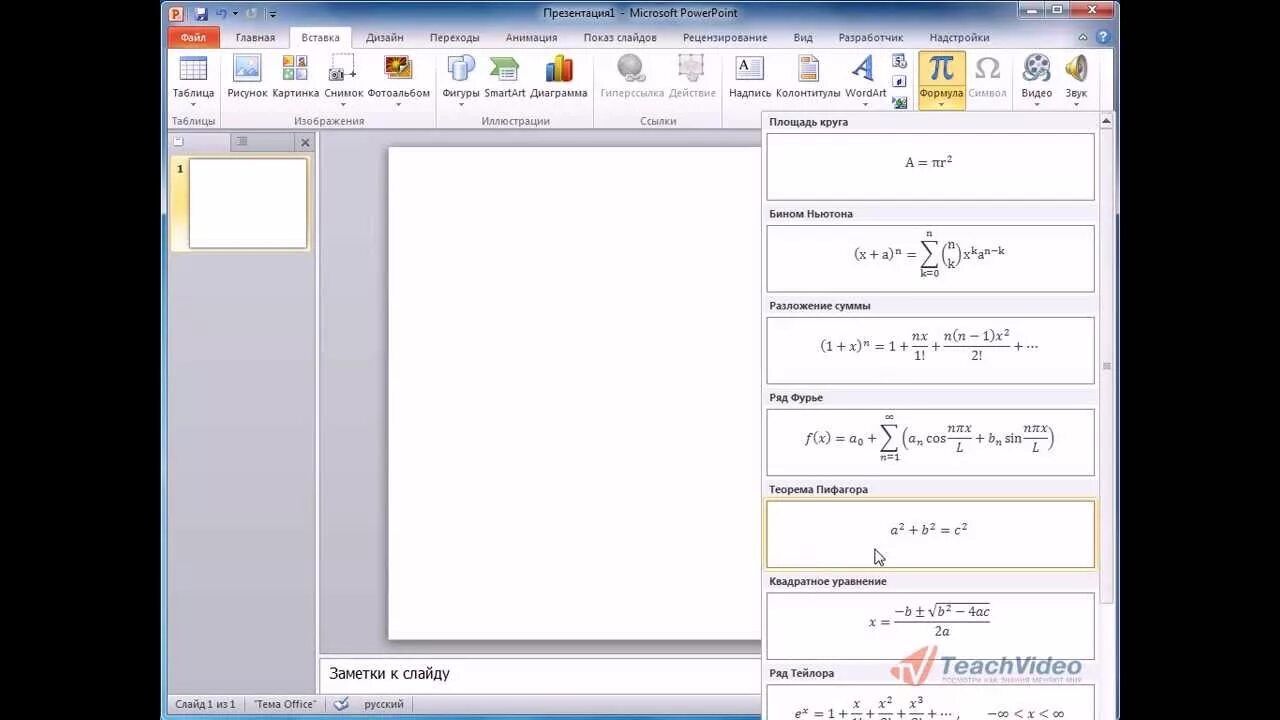Click the русский language indicator
Image resolution: width=1280 pixels, height=720 pixels.
384,704
